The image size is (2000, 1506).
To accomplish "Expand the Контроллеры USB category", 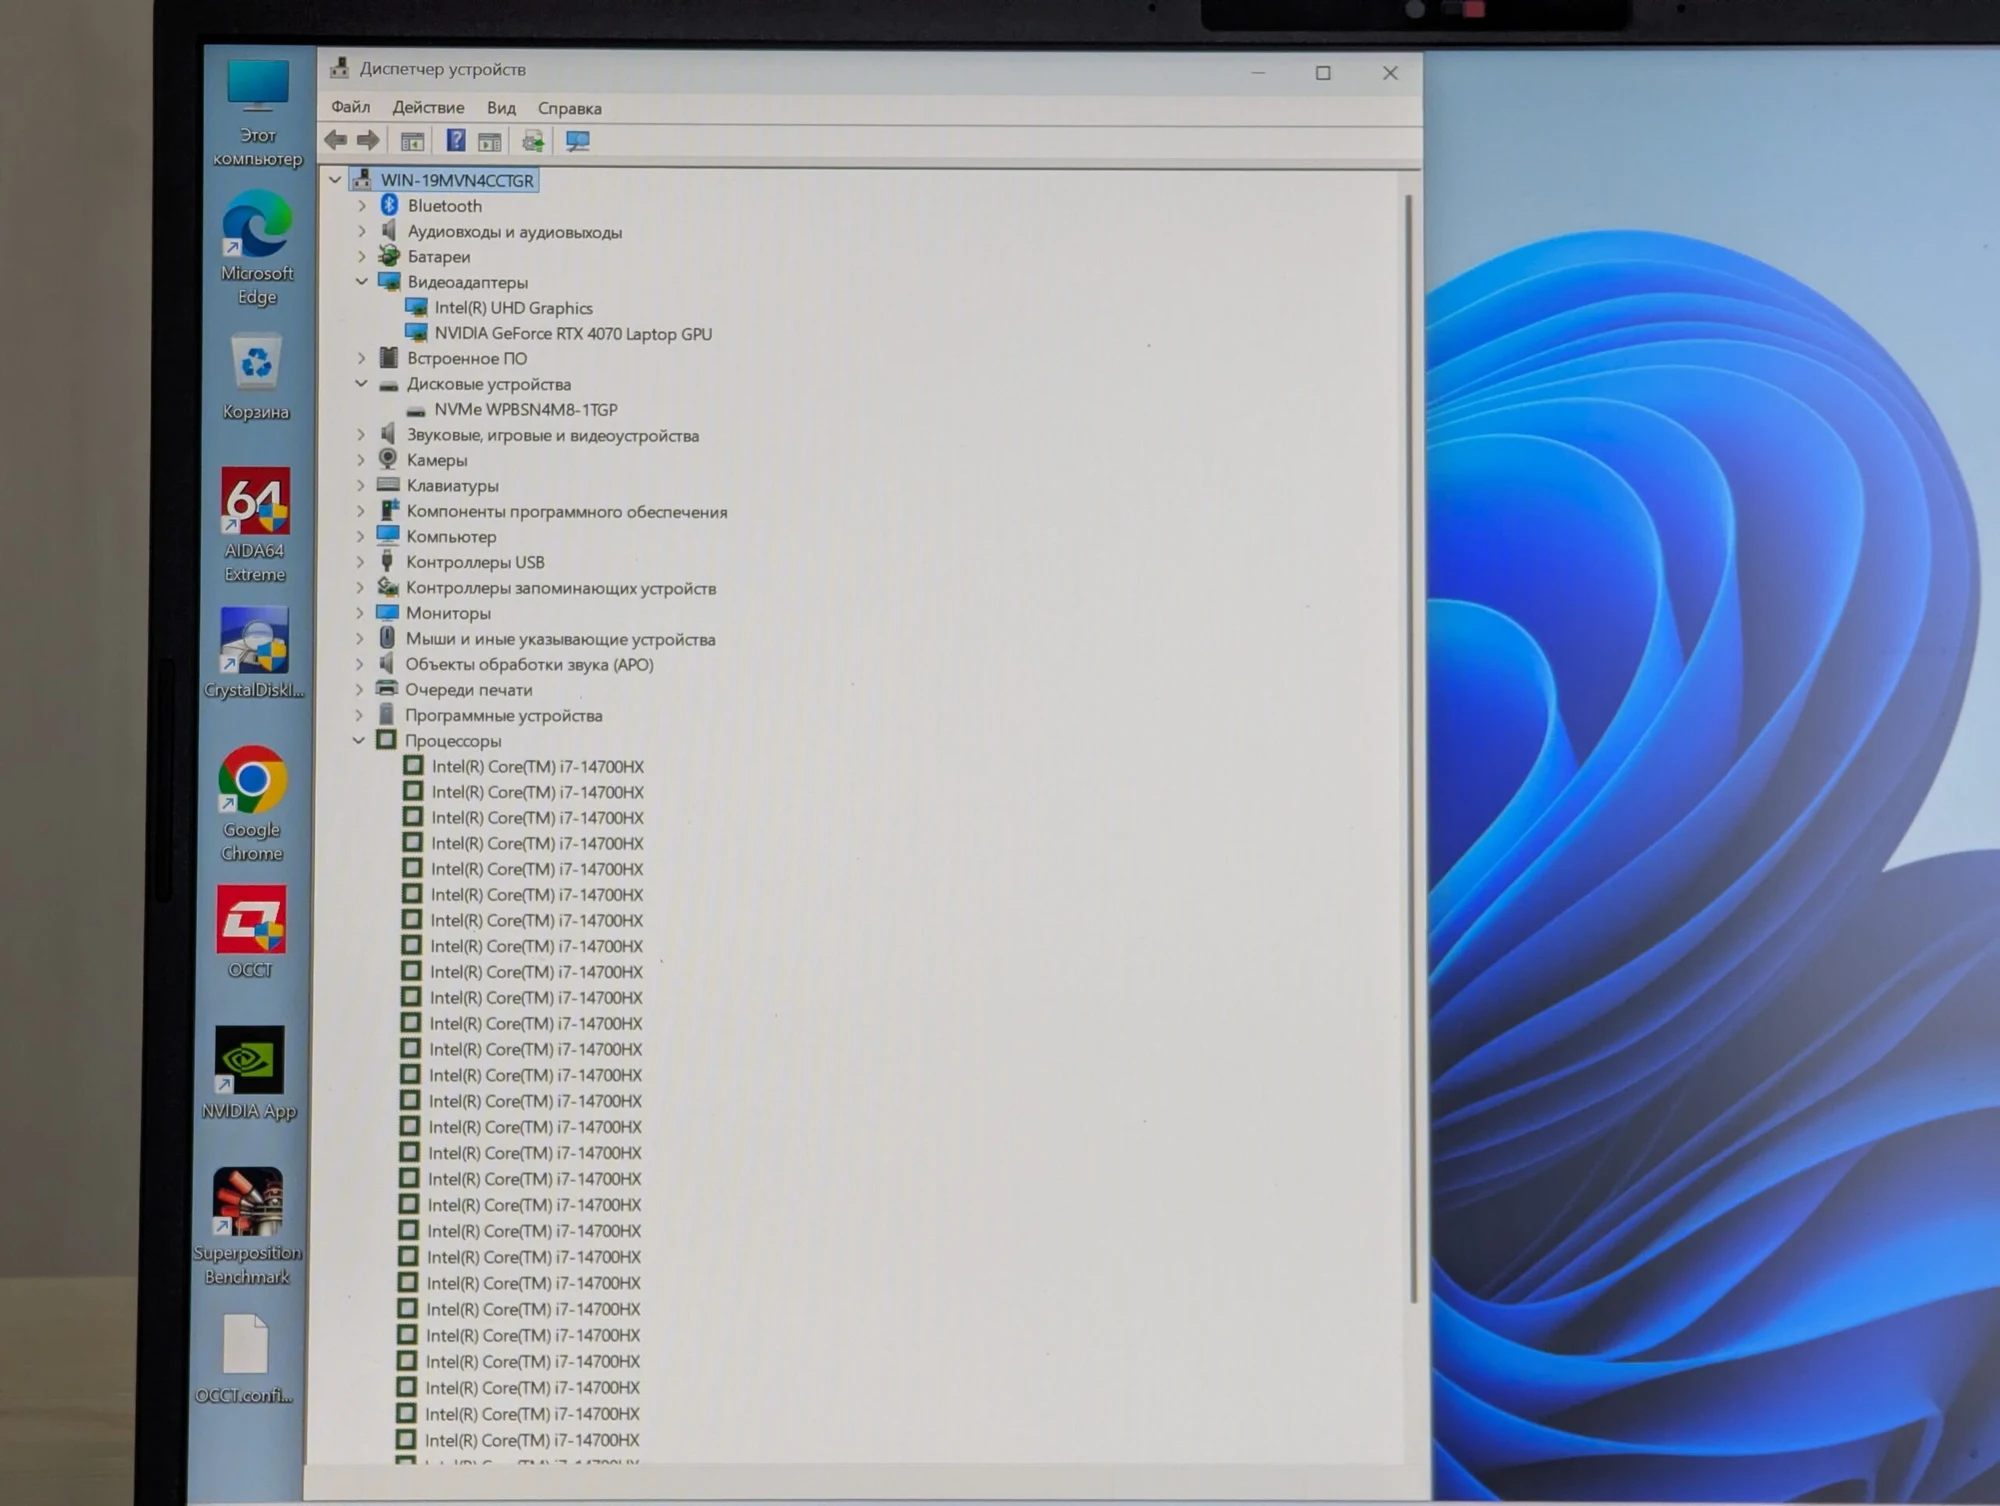I will coord(360,562).
